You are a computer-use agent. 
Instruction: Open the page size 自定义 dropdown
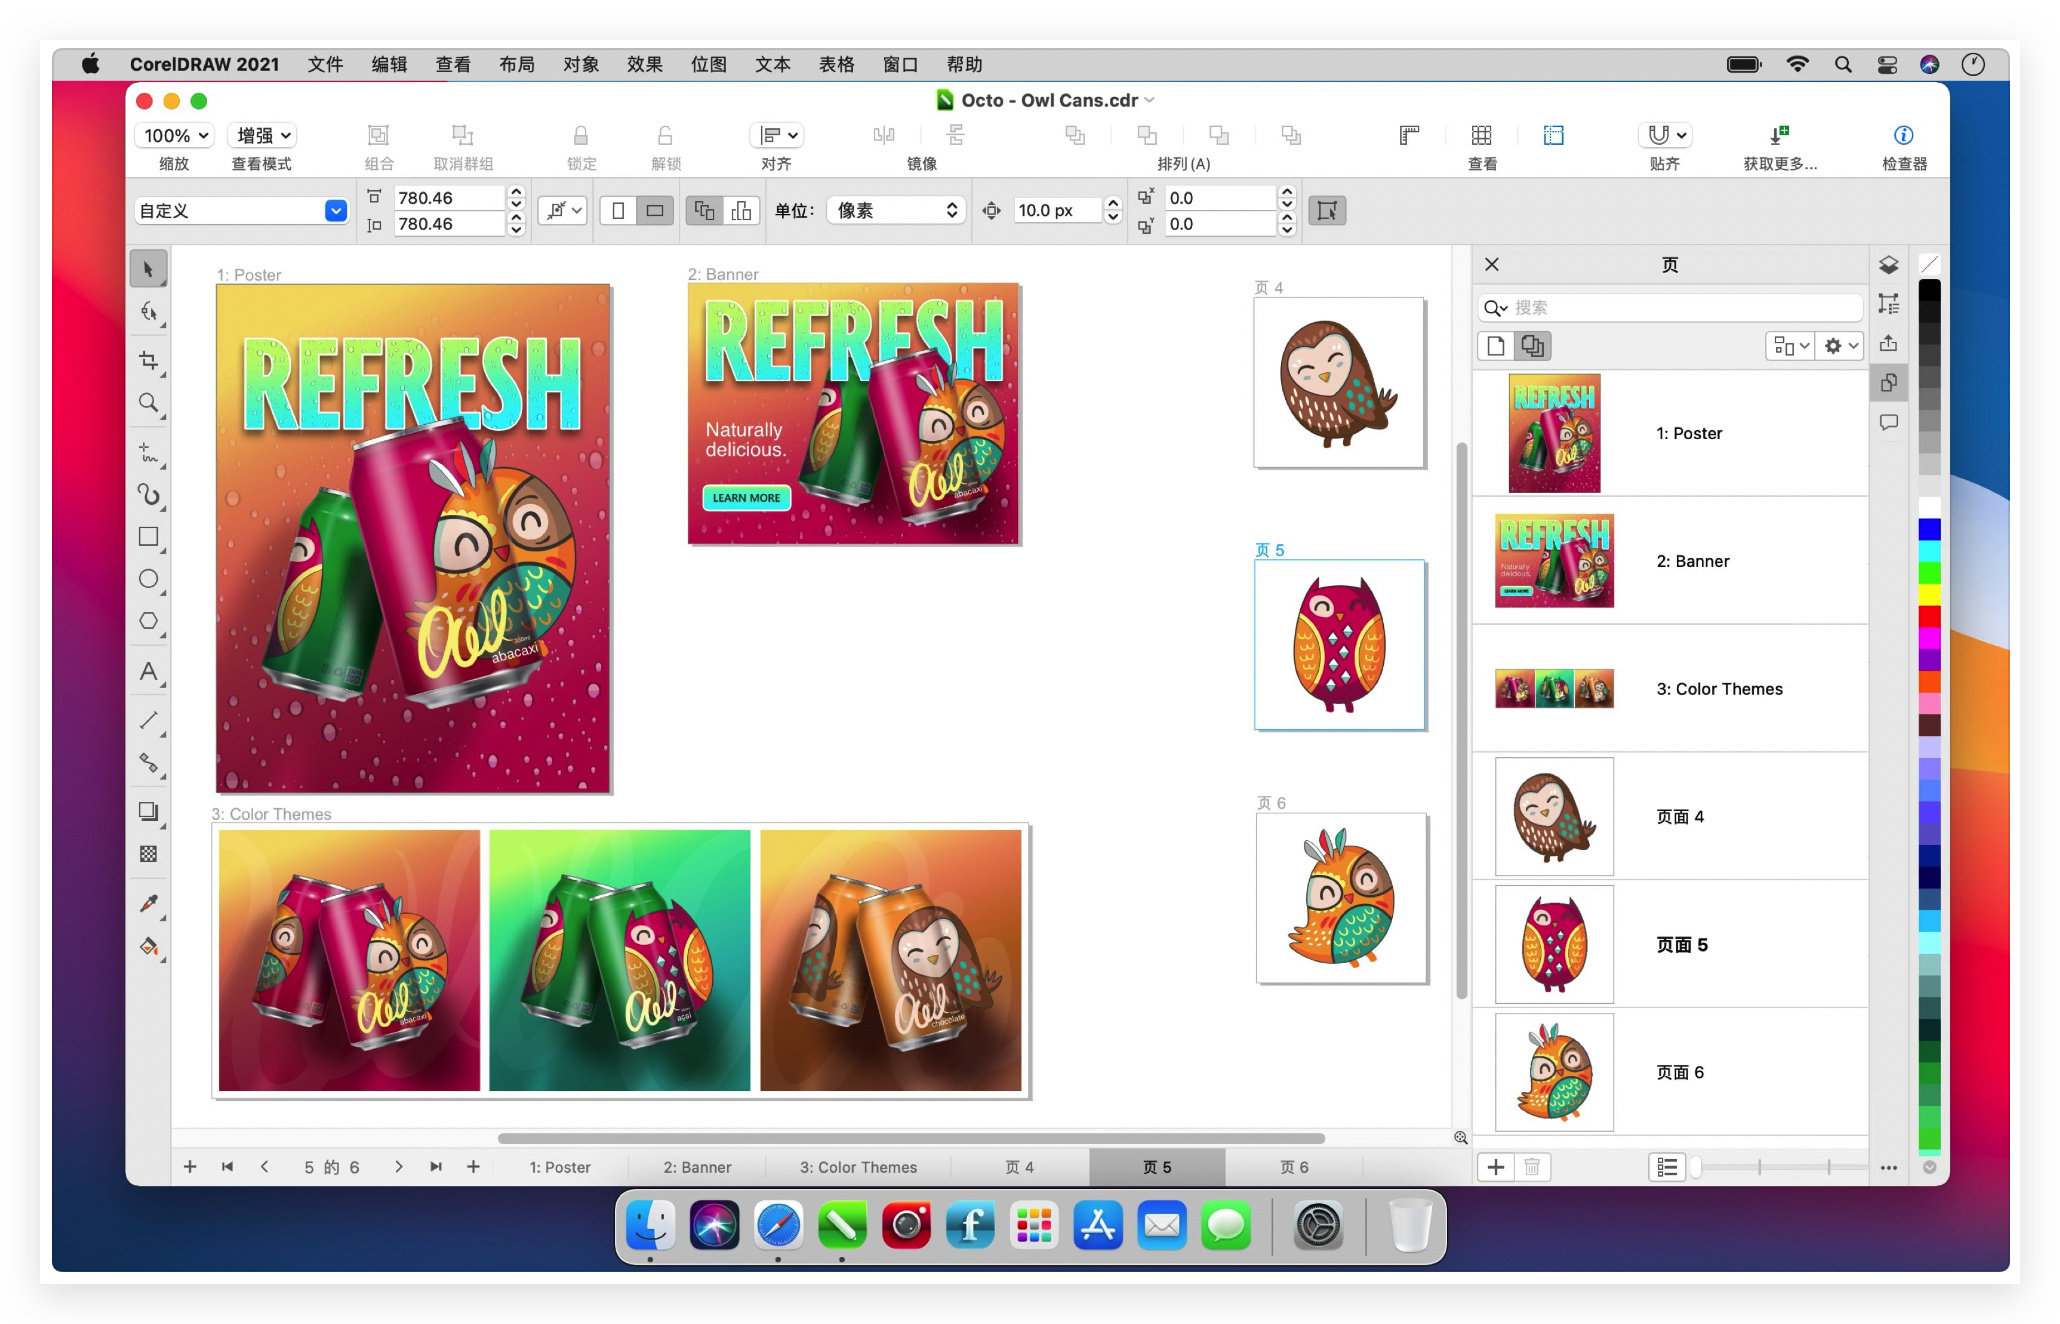336,210
